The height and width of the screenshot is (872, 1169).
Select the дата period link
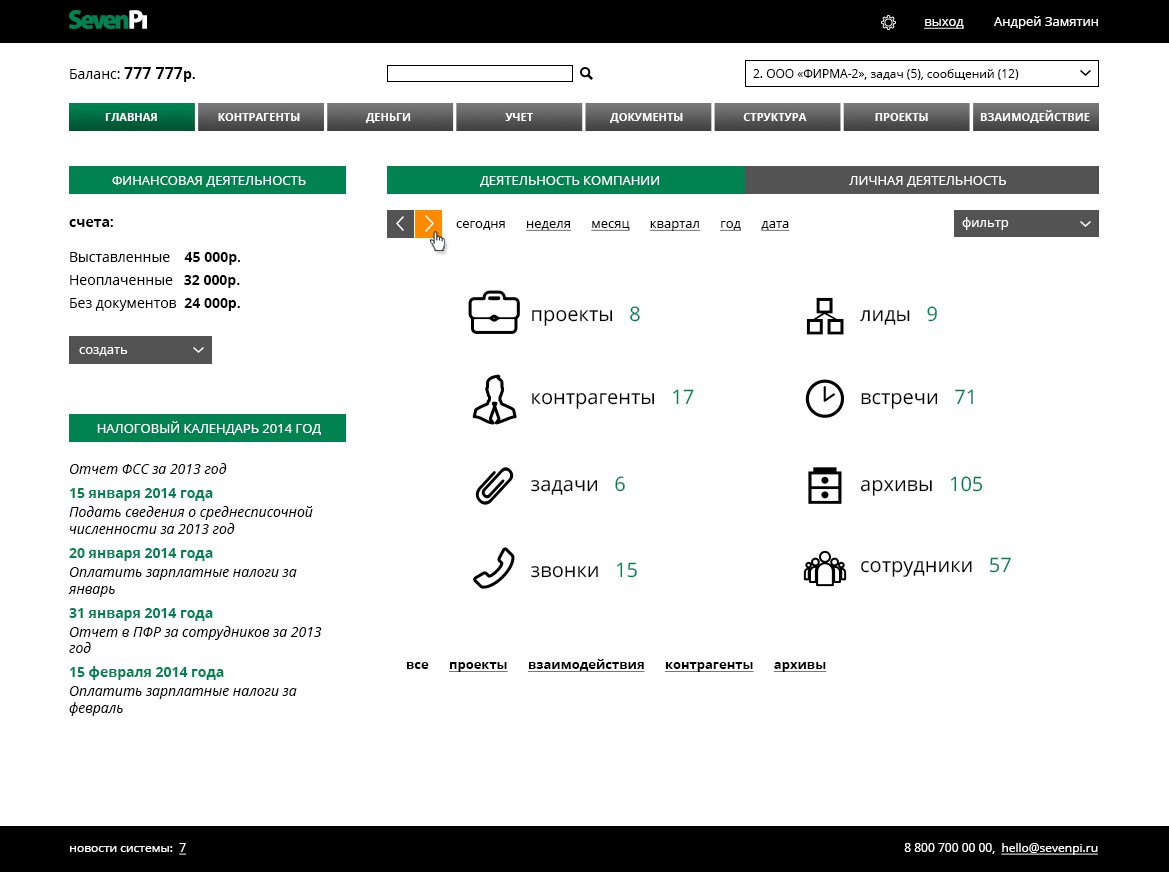tap(775, 224)
